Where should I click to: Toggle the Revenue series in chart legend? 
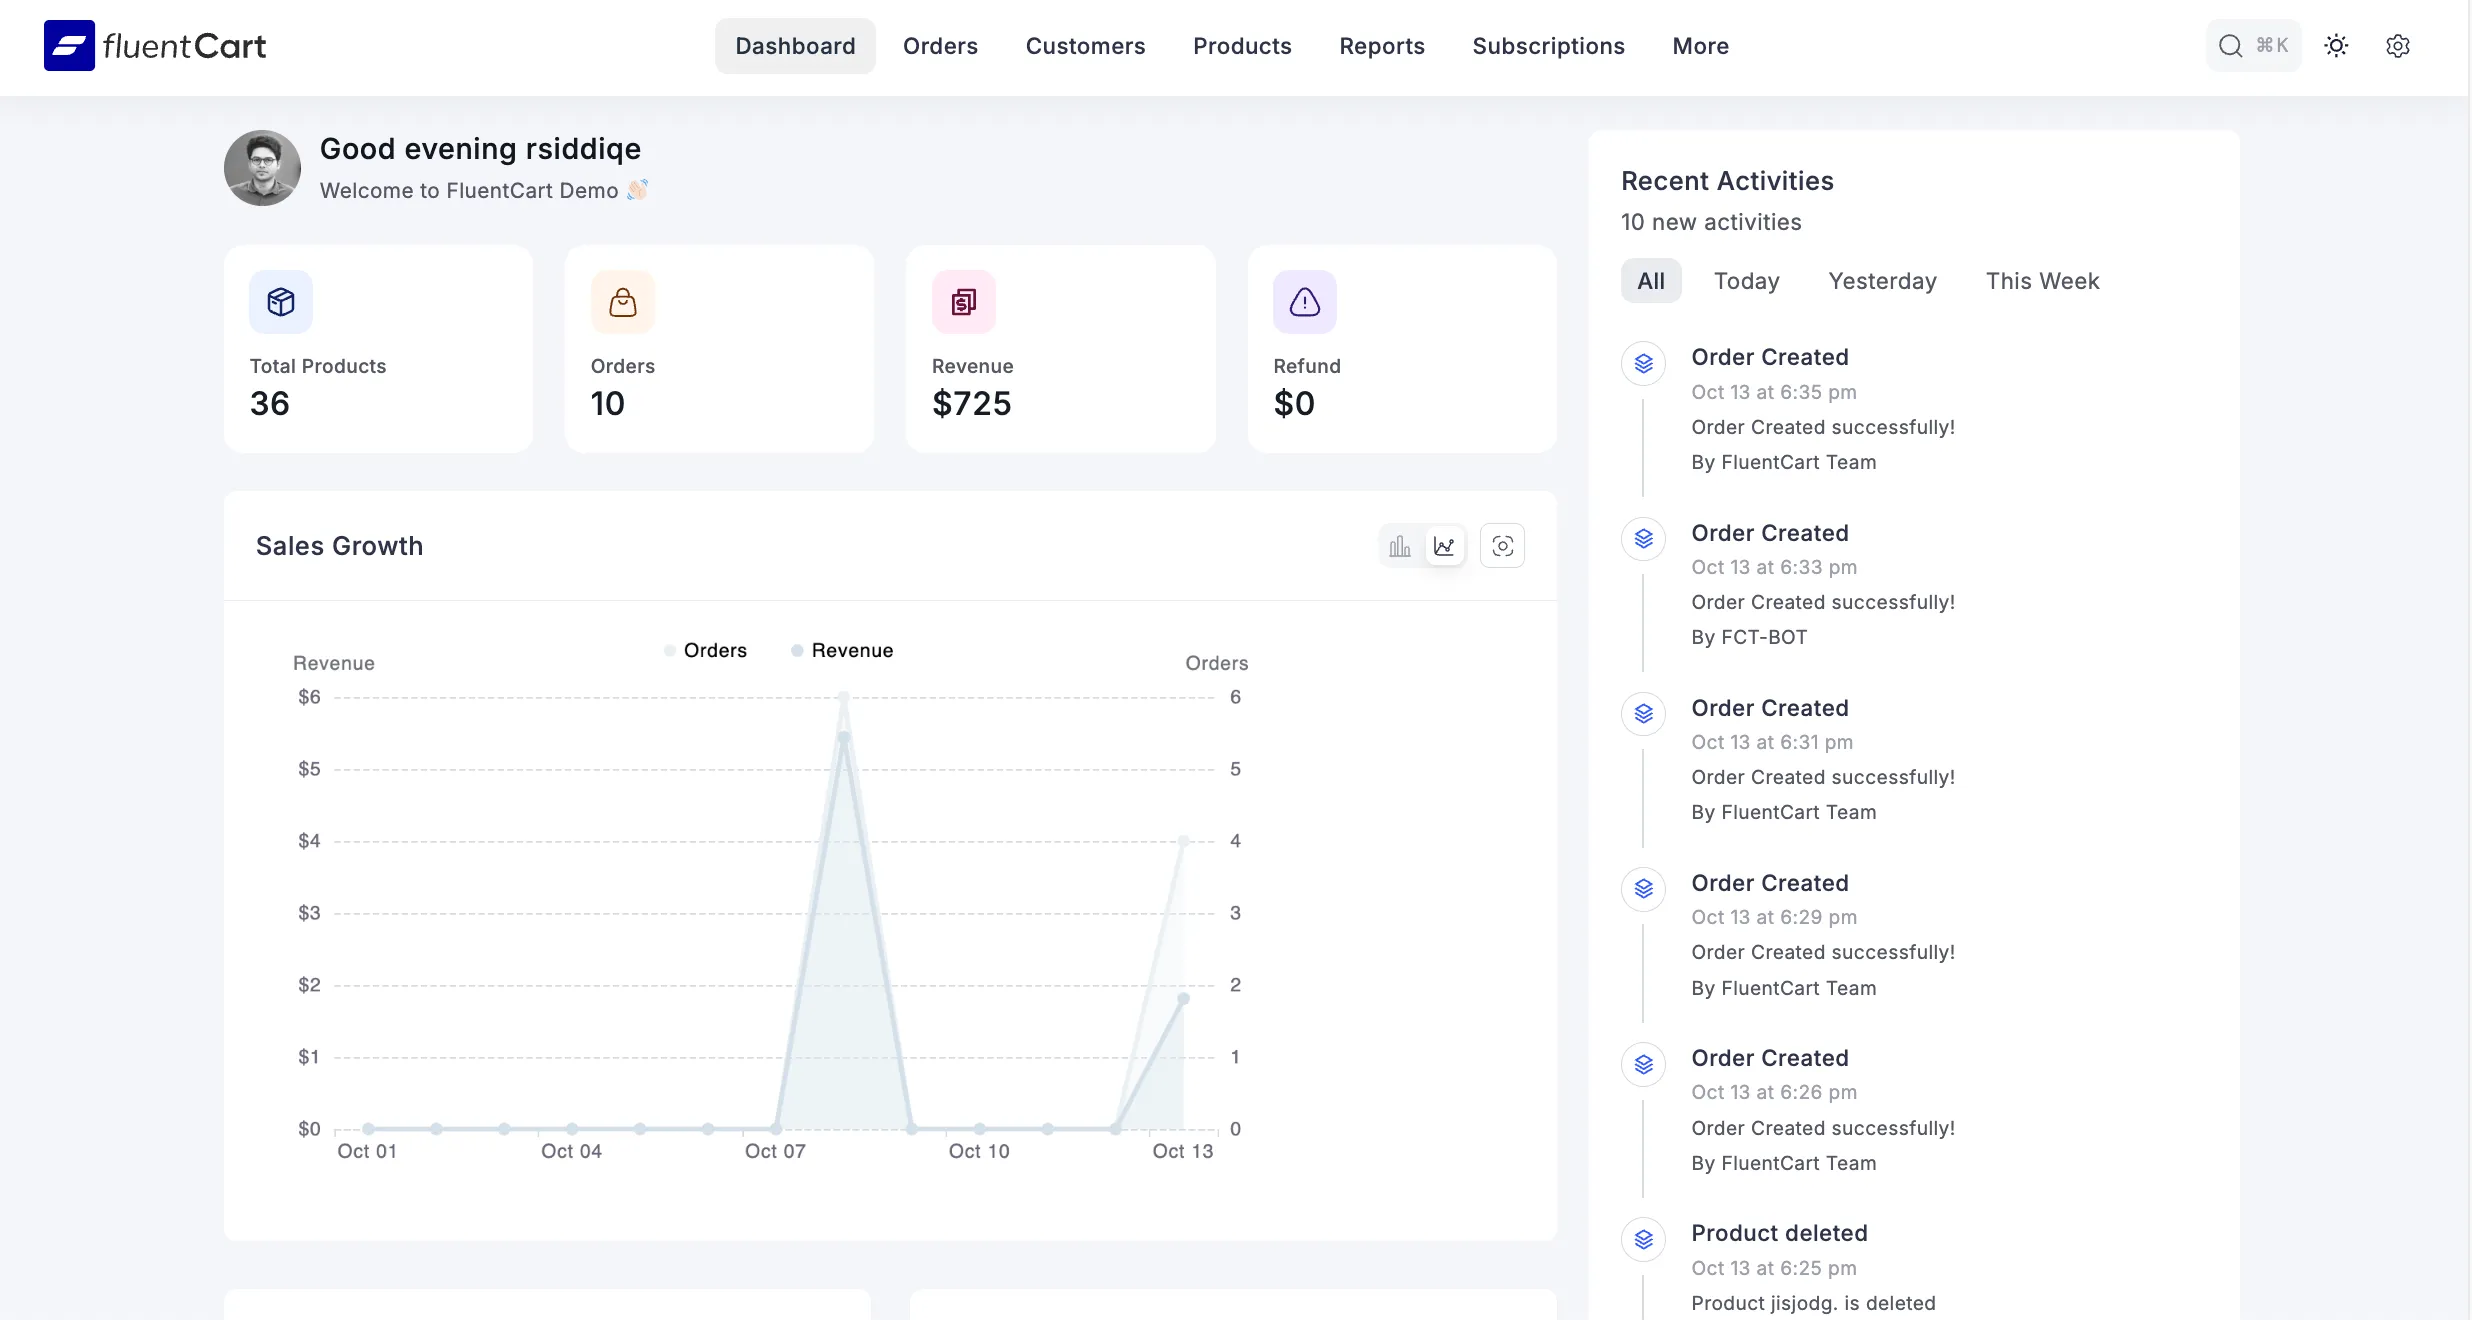[x=842, y=651]
